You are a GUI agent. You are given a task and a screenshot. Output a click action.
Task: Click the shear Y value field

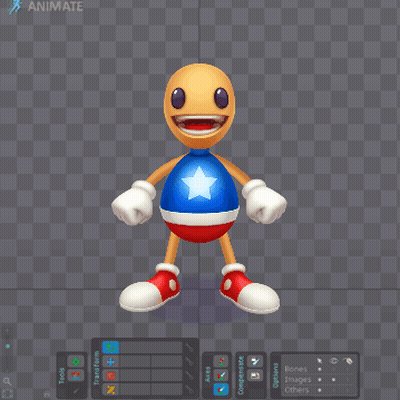167,389
